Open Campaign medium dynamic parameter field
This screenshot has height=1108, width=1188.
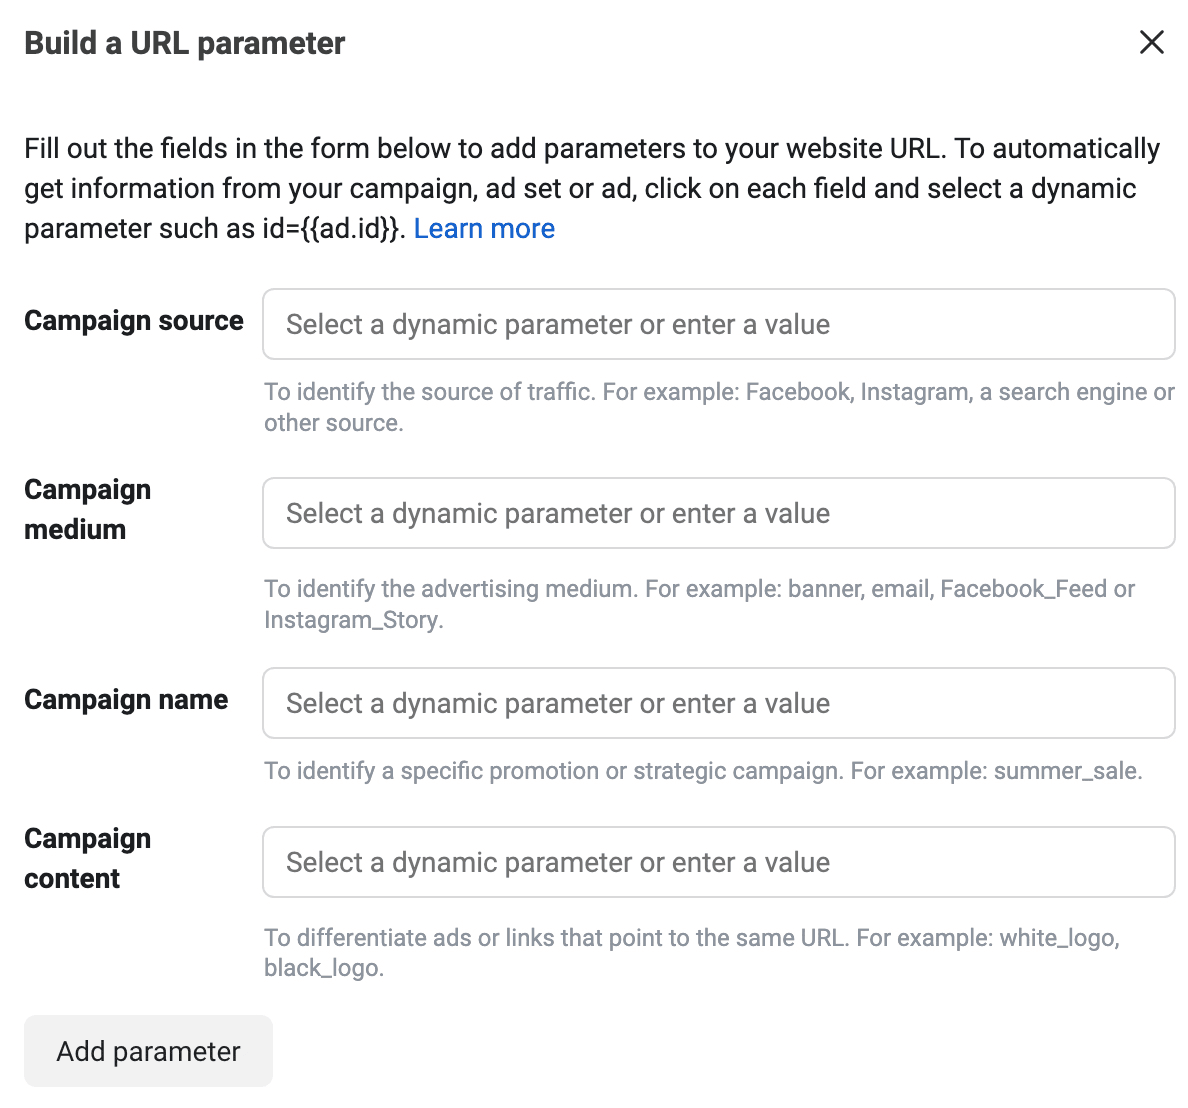click(718, 513)
